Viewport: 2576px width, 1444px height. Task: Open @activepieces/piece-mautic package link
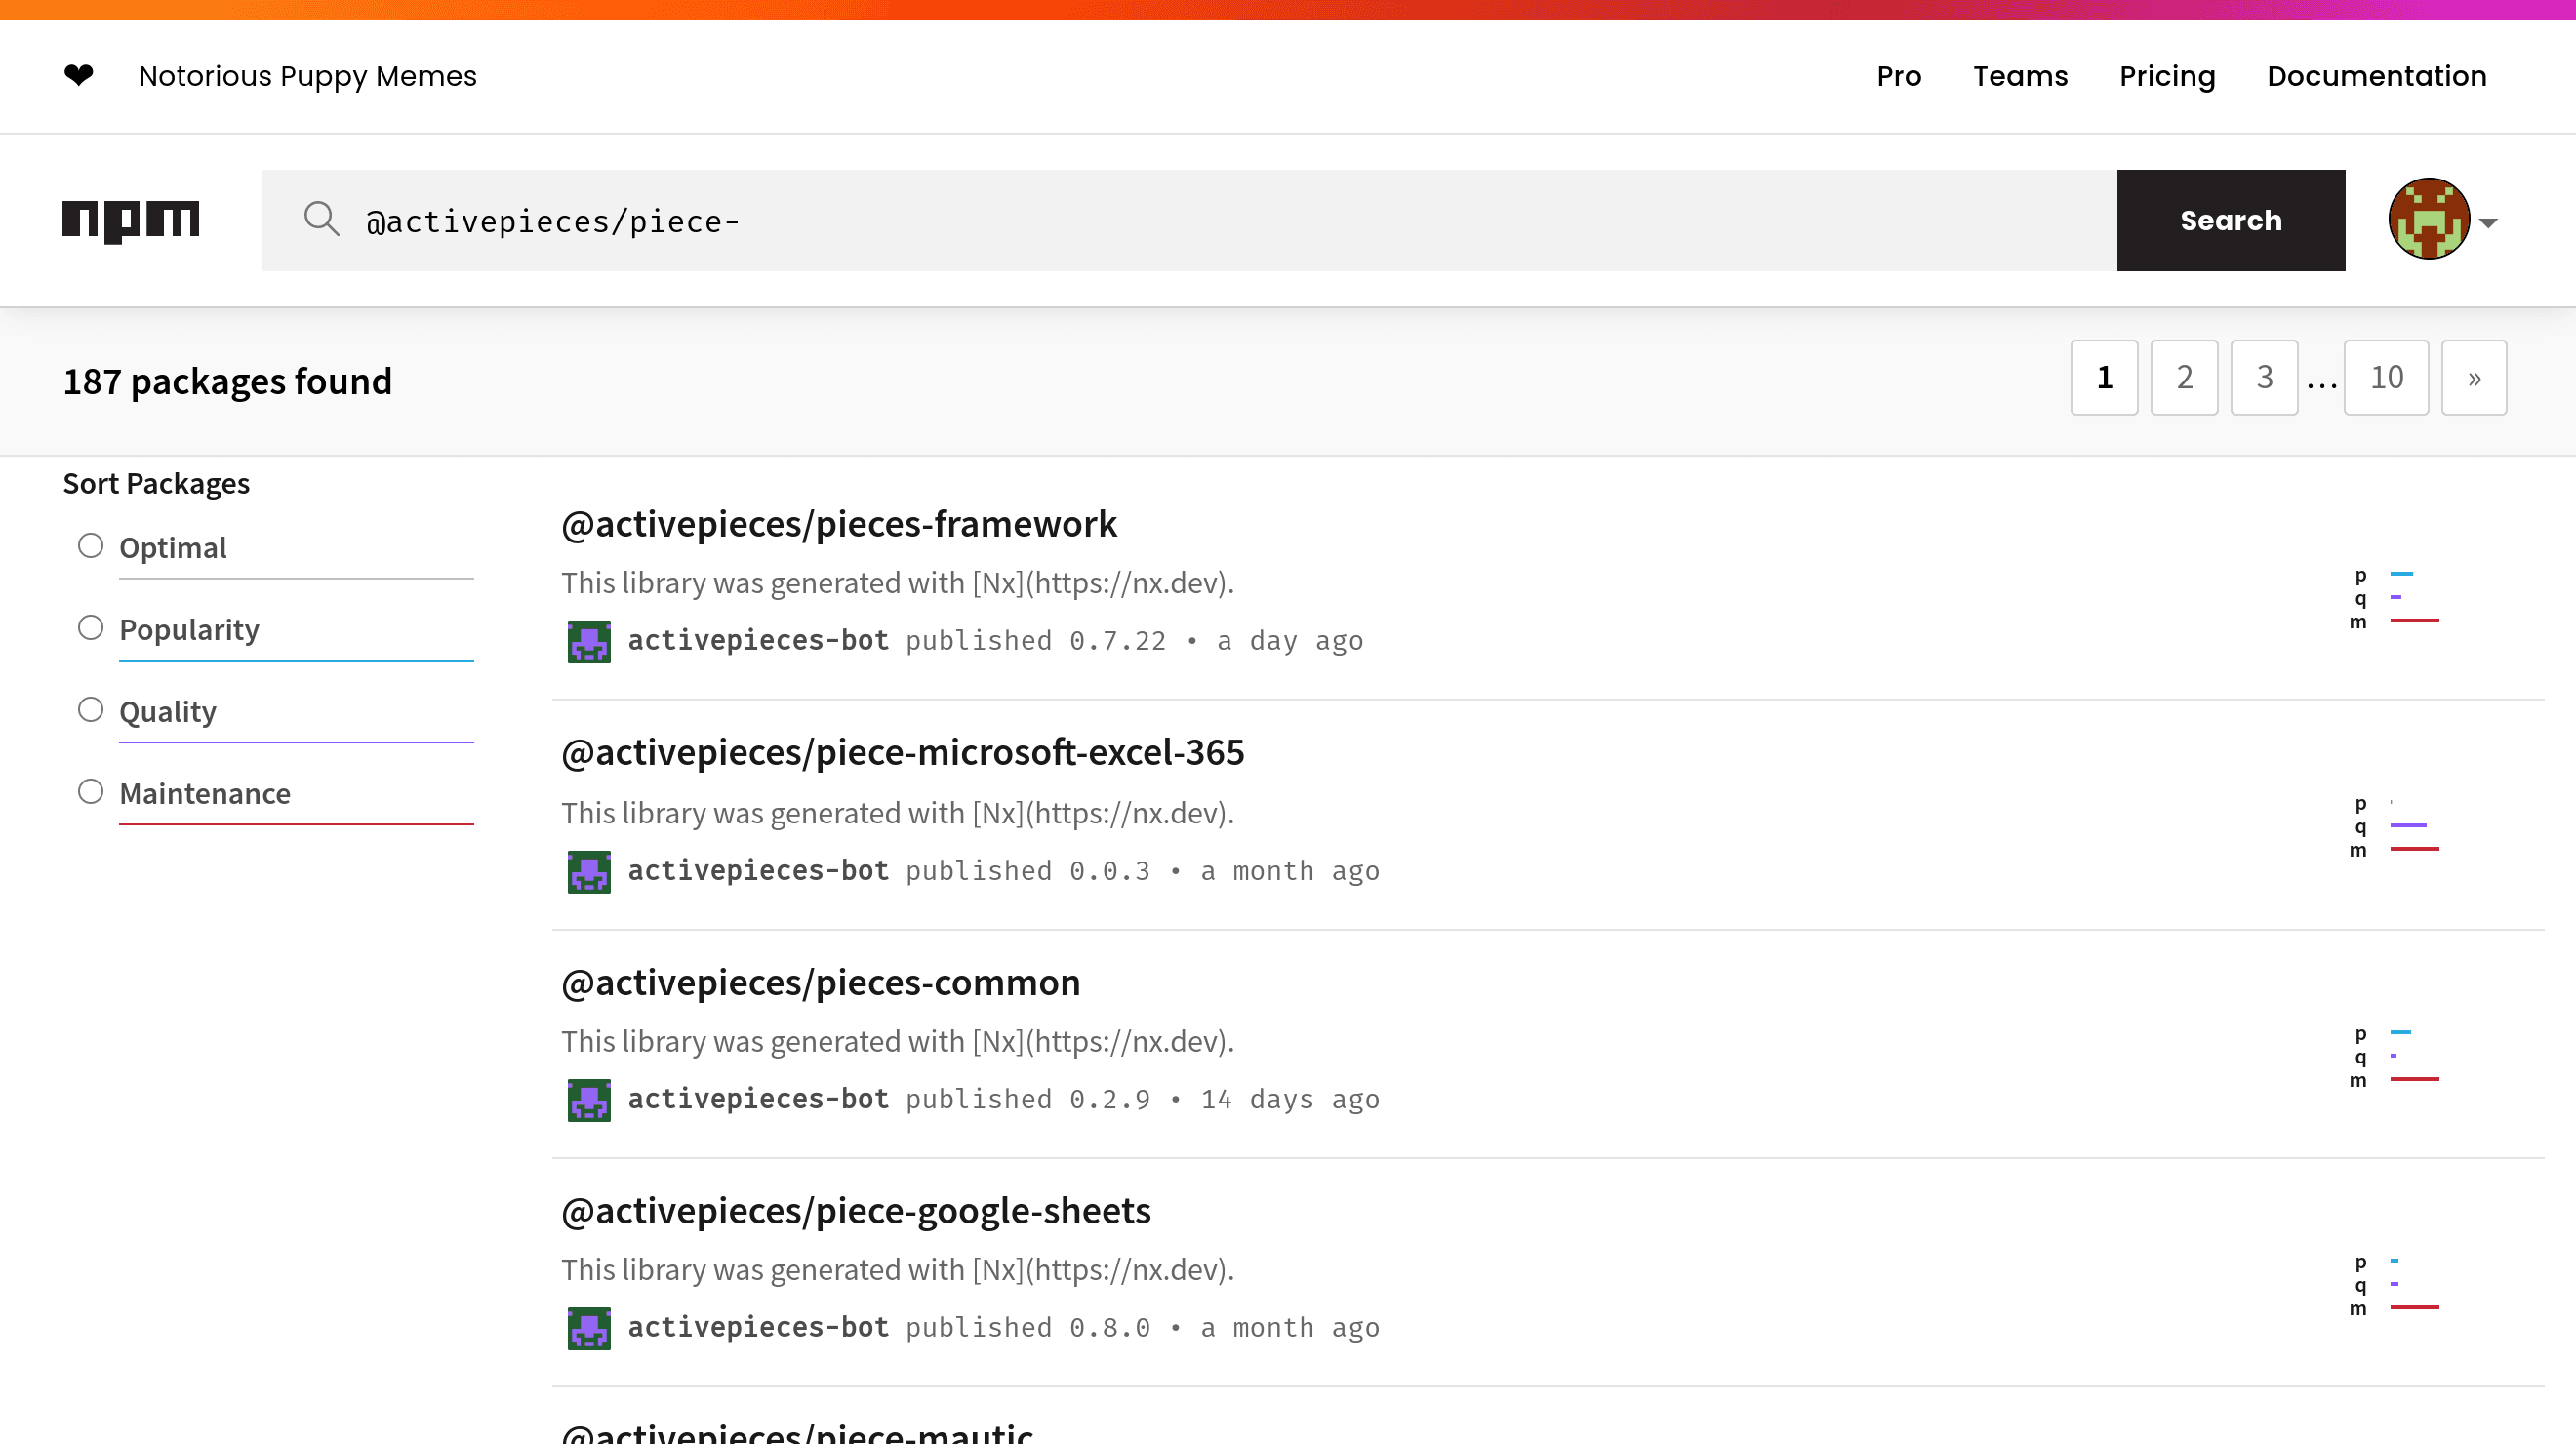click(797, 1432)
